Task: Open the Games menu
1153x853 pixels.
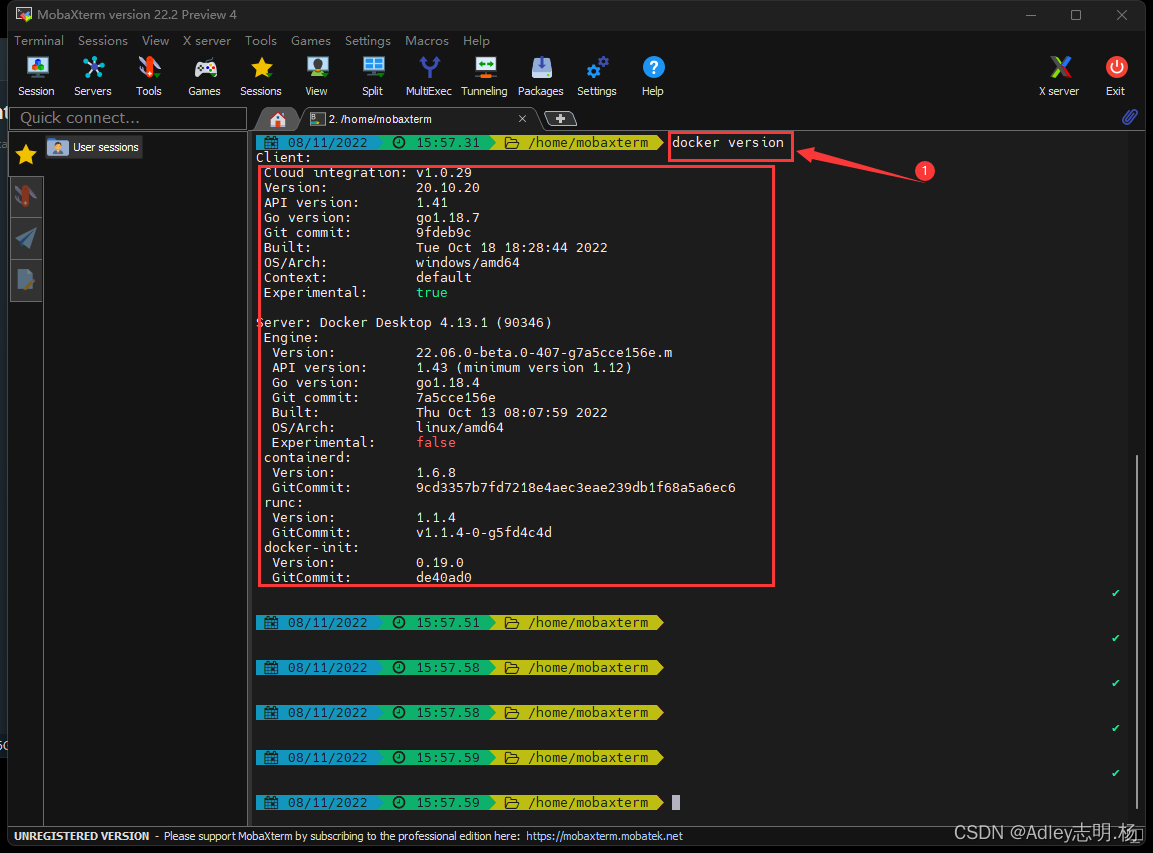Action: point(311,40)
